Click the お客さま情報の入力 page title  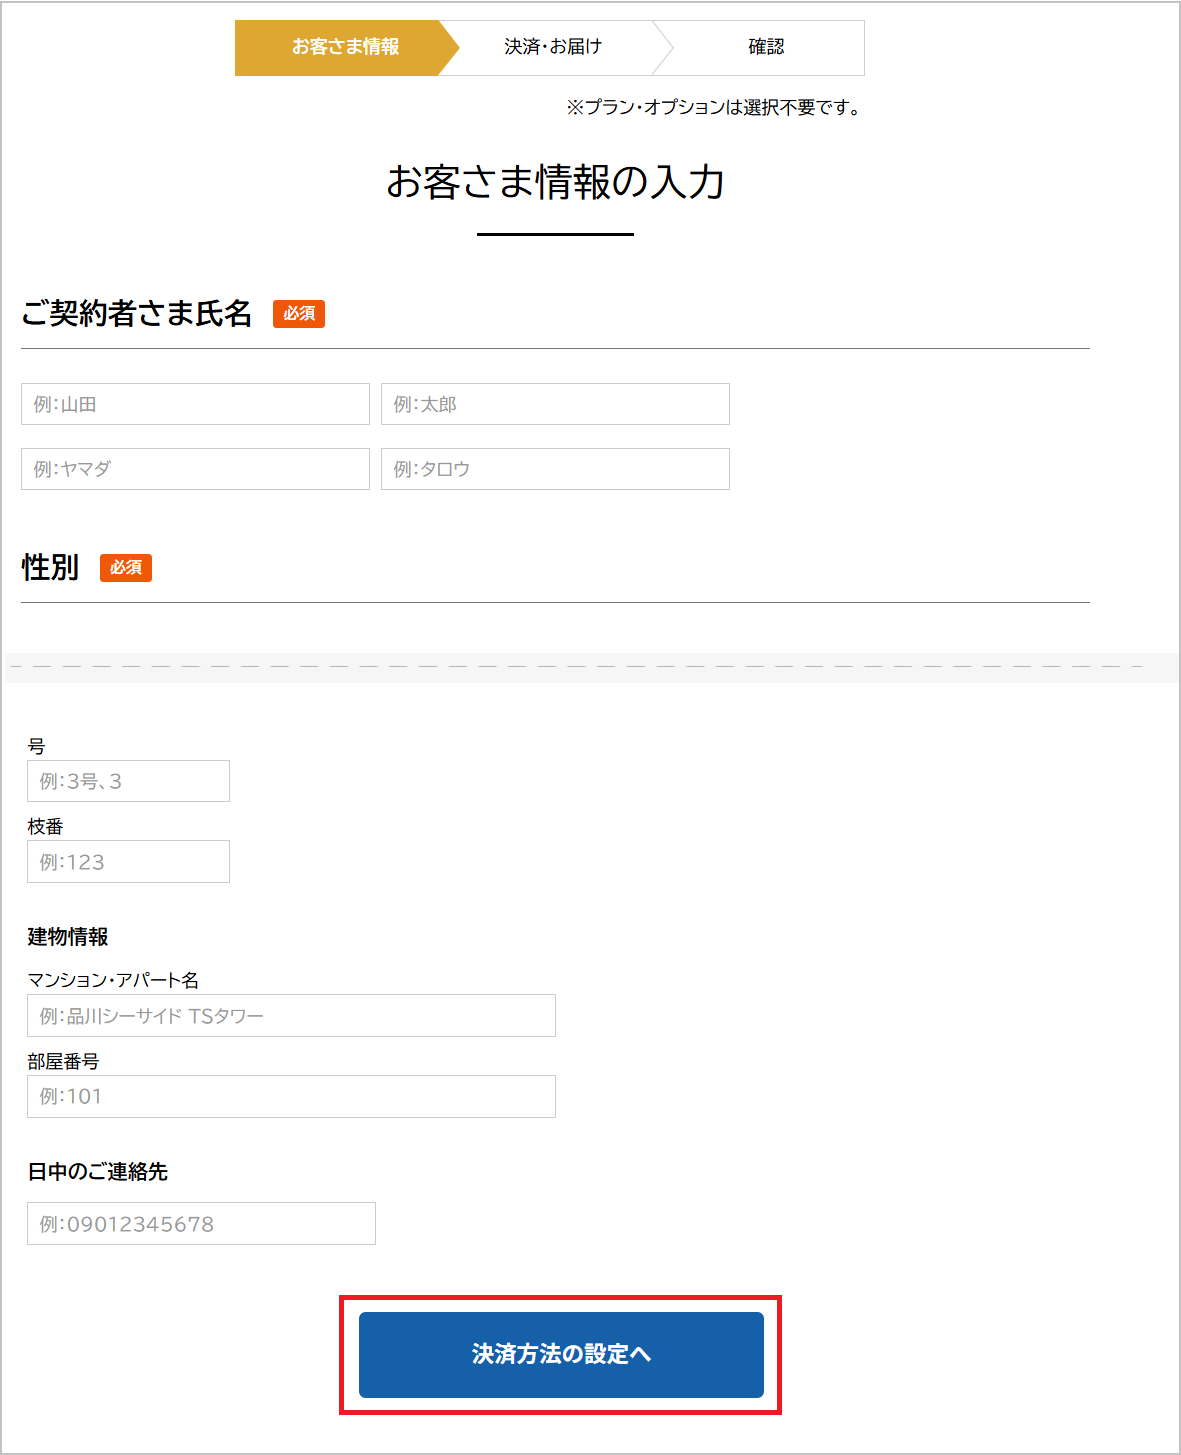[555, 182]
